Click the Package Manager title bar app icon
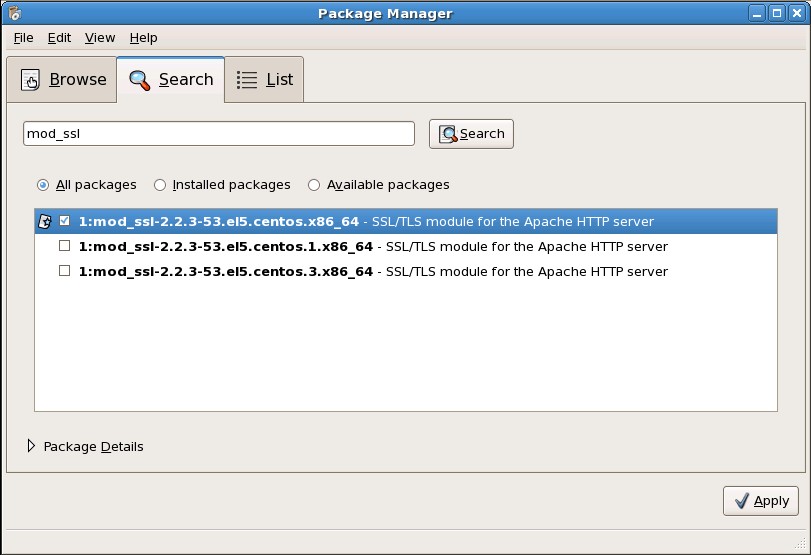 pos(14,13)
